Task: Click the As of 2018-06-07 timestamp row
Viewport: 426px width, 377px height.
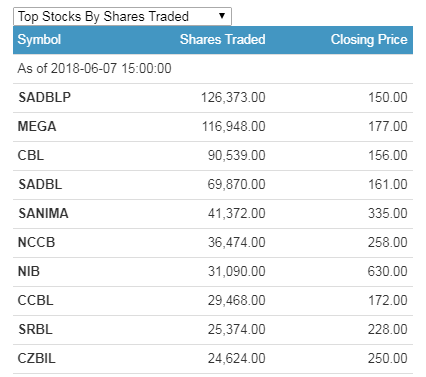Action: (x=213, y=69)
